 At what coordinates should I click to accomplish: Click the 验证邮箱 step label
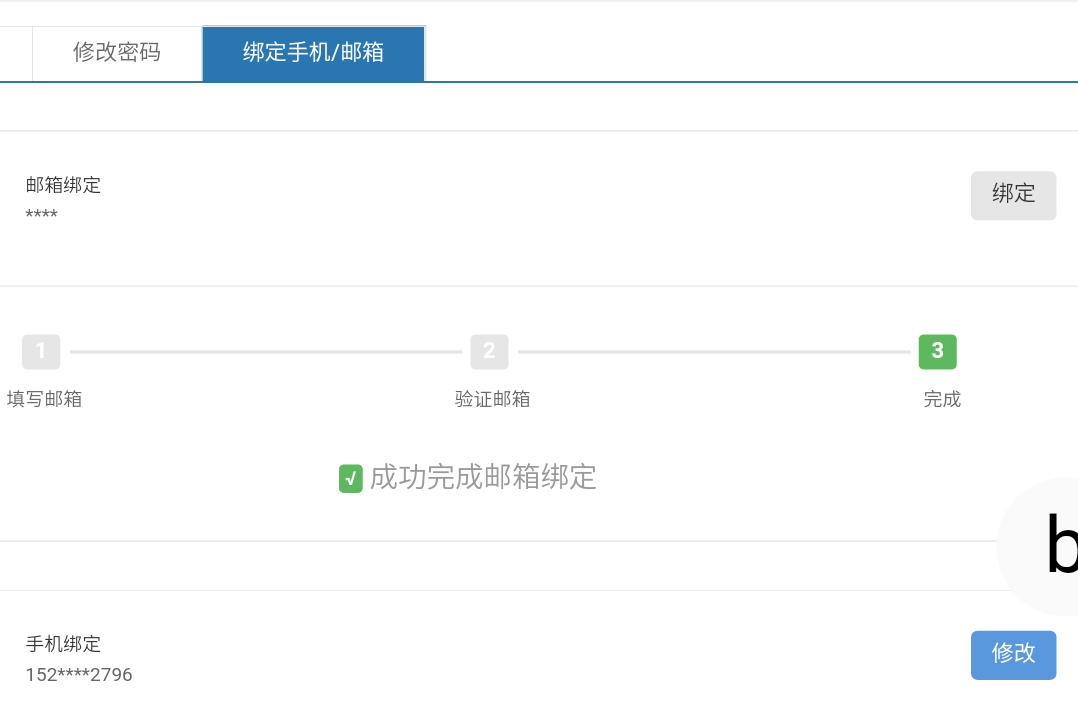coord(492,399)
